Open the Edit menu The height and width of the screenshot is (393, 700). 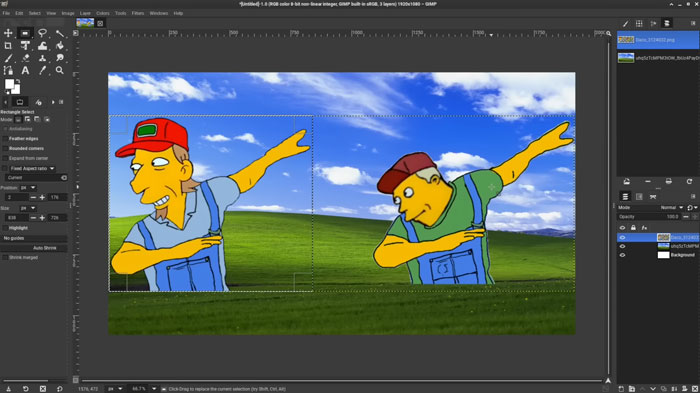coord(19,13)
